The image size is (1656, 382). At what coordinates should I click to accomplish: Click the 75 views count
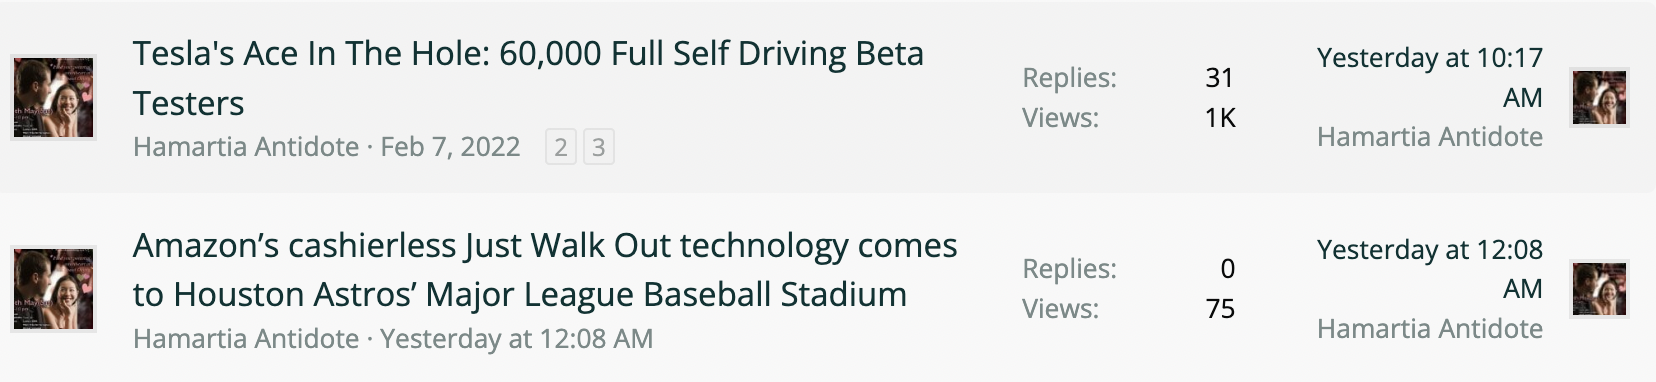tap(1220, 309)
